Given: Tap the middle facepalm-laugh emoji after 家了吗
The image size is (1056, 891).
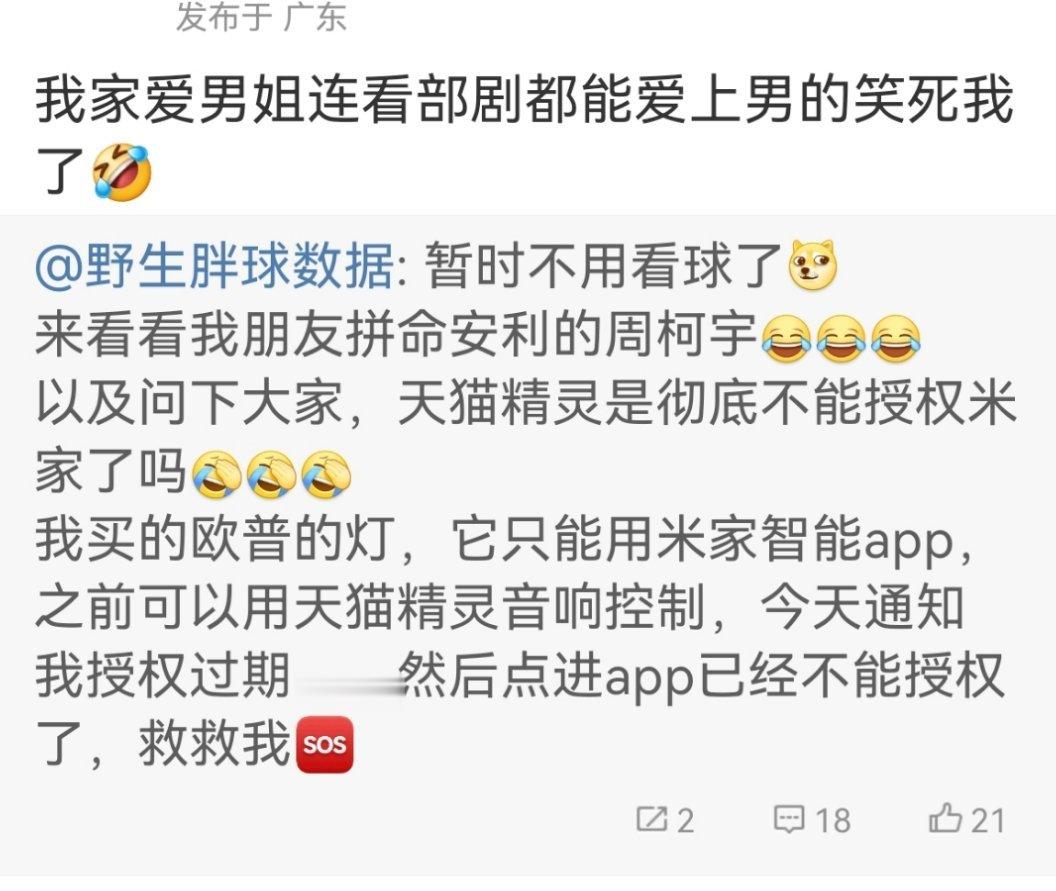Looking at the screenshot, I should [x=271, y=474].
